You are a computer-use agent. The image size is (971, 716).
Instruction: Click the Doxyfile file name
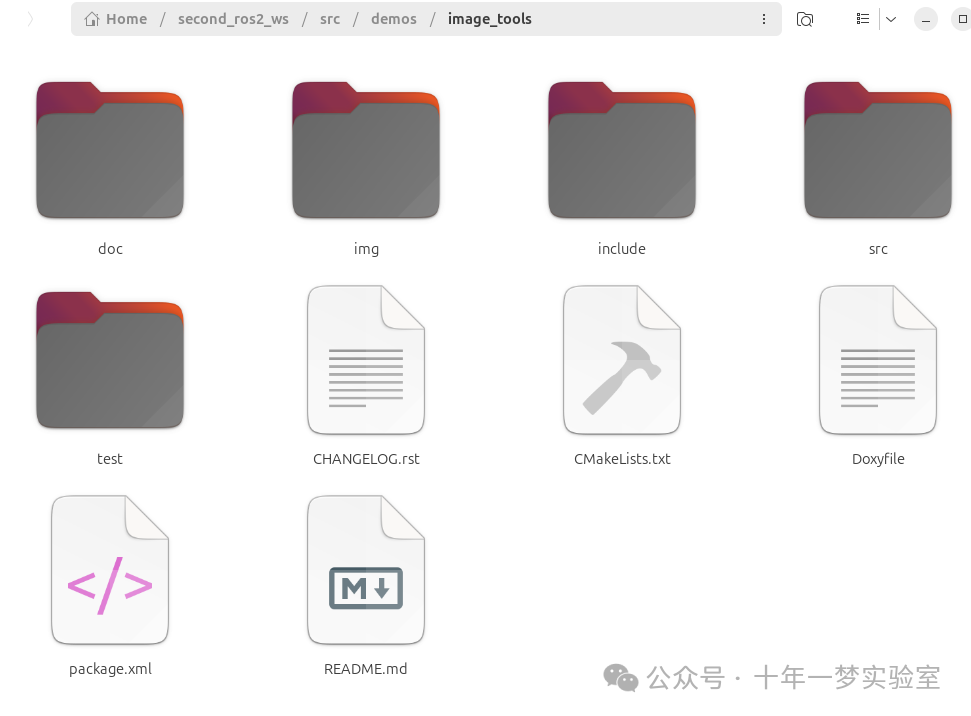878,459
